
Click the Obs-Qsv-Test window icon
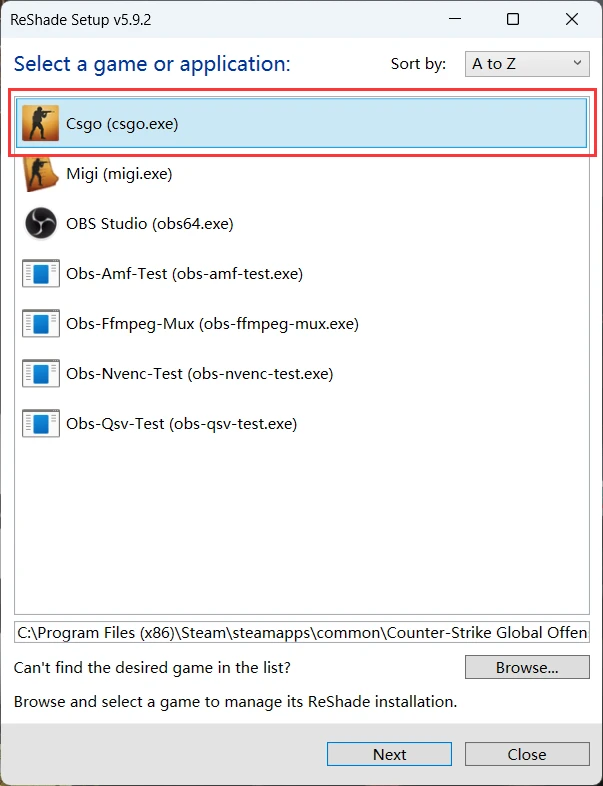coord(41,424)
